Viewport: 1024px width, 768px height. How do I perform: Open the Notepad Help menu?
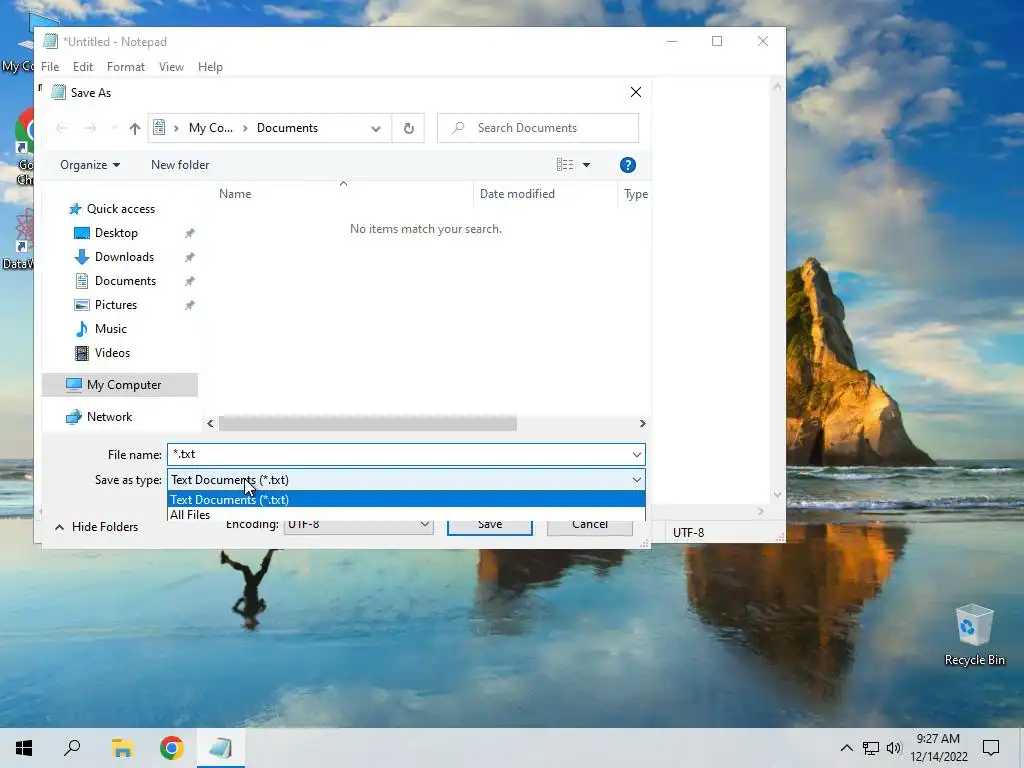pos(210,67)
